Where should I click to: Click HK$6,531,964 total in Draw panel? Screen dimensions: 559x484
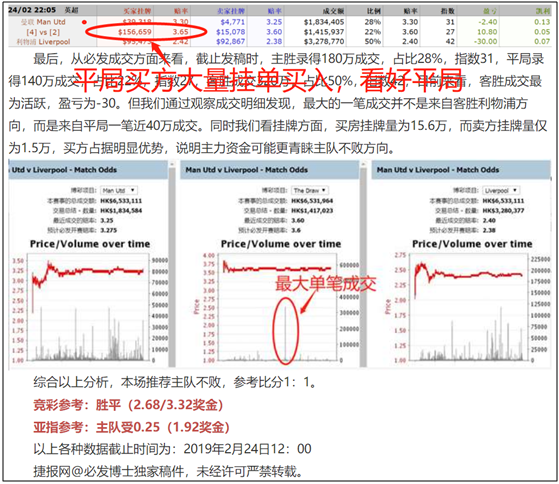[x=312, y=201]
